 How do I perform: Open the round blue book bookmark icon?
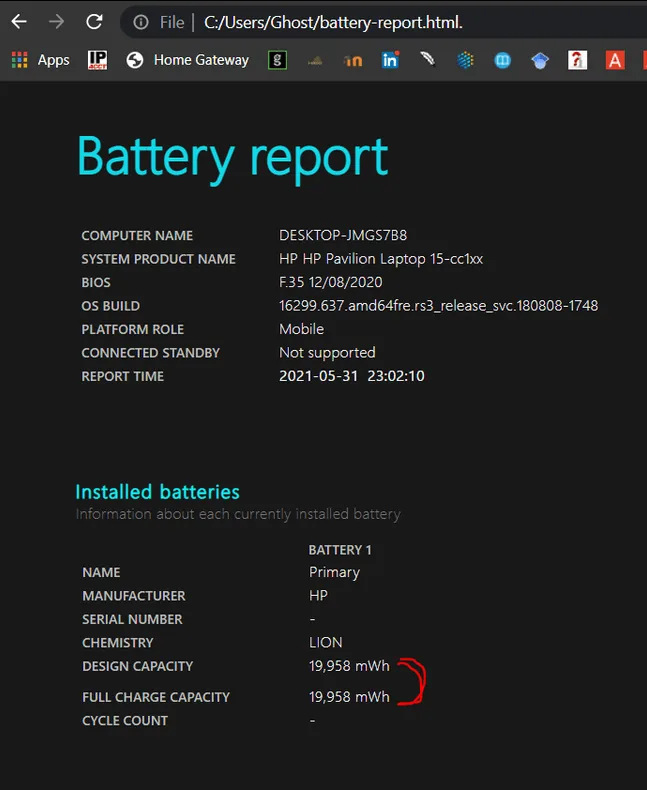pyautogui.click(x=502, y=60)
